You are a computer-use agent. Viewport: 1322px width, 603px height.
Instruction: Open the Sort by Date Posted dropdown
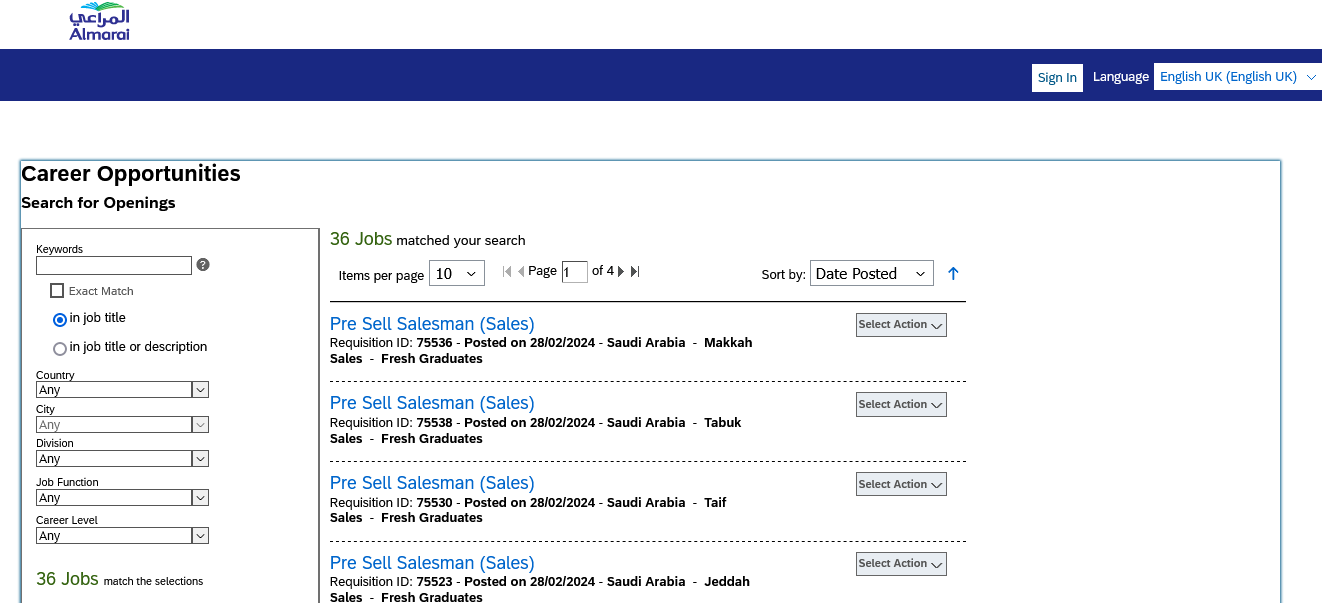[x=871, y=274]
